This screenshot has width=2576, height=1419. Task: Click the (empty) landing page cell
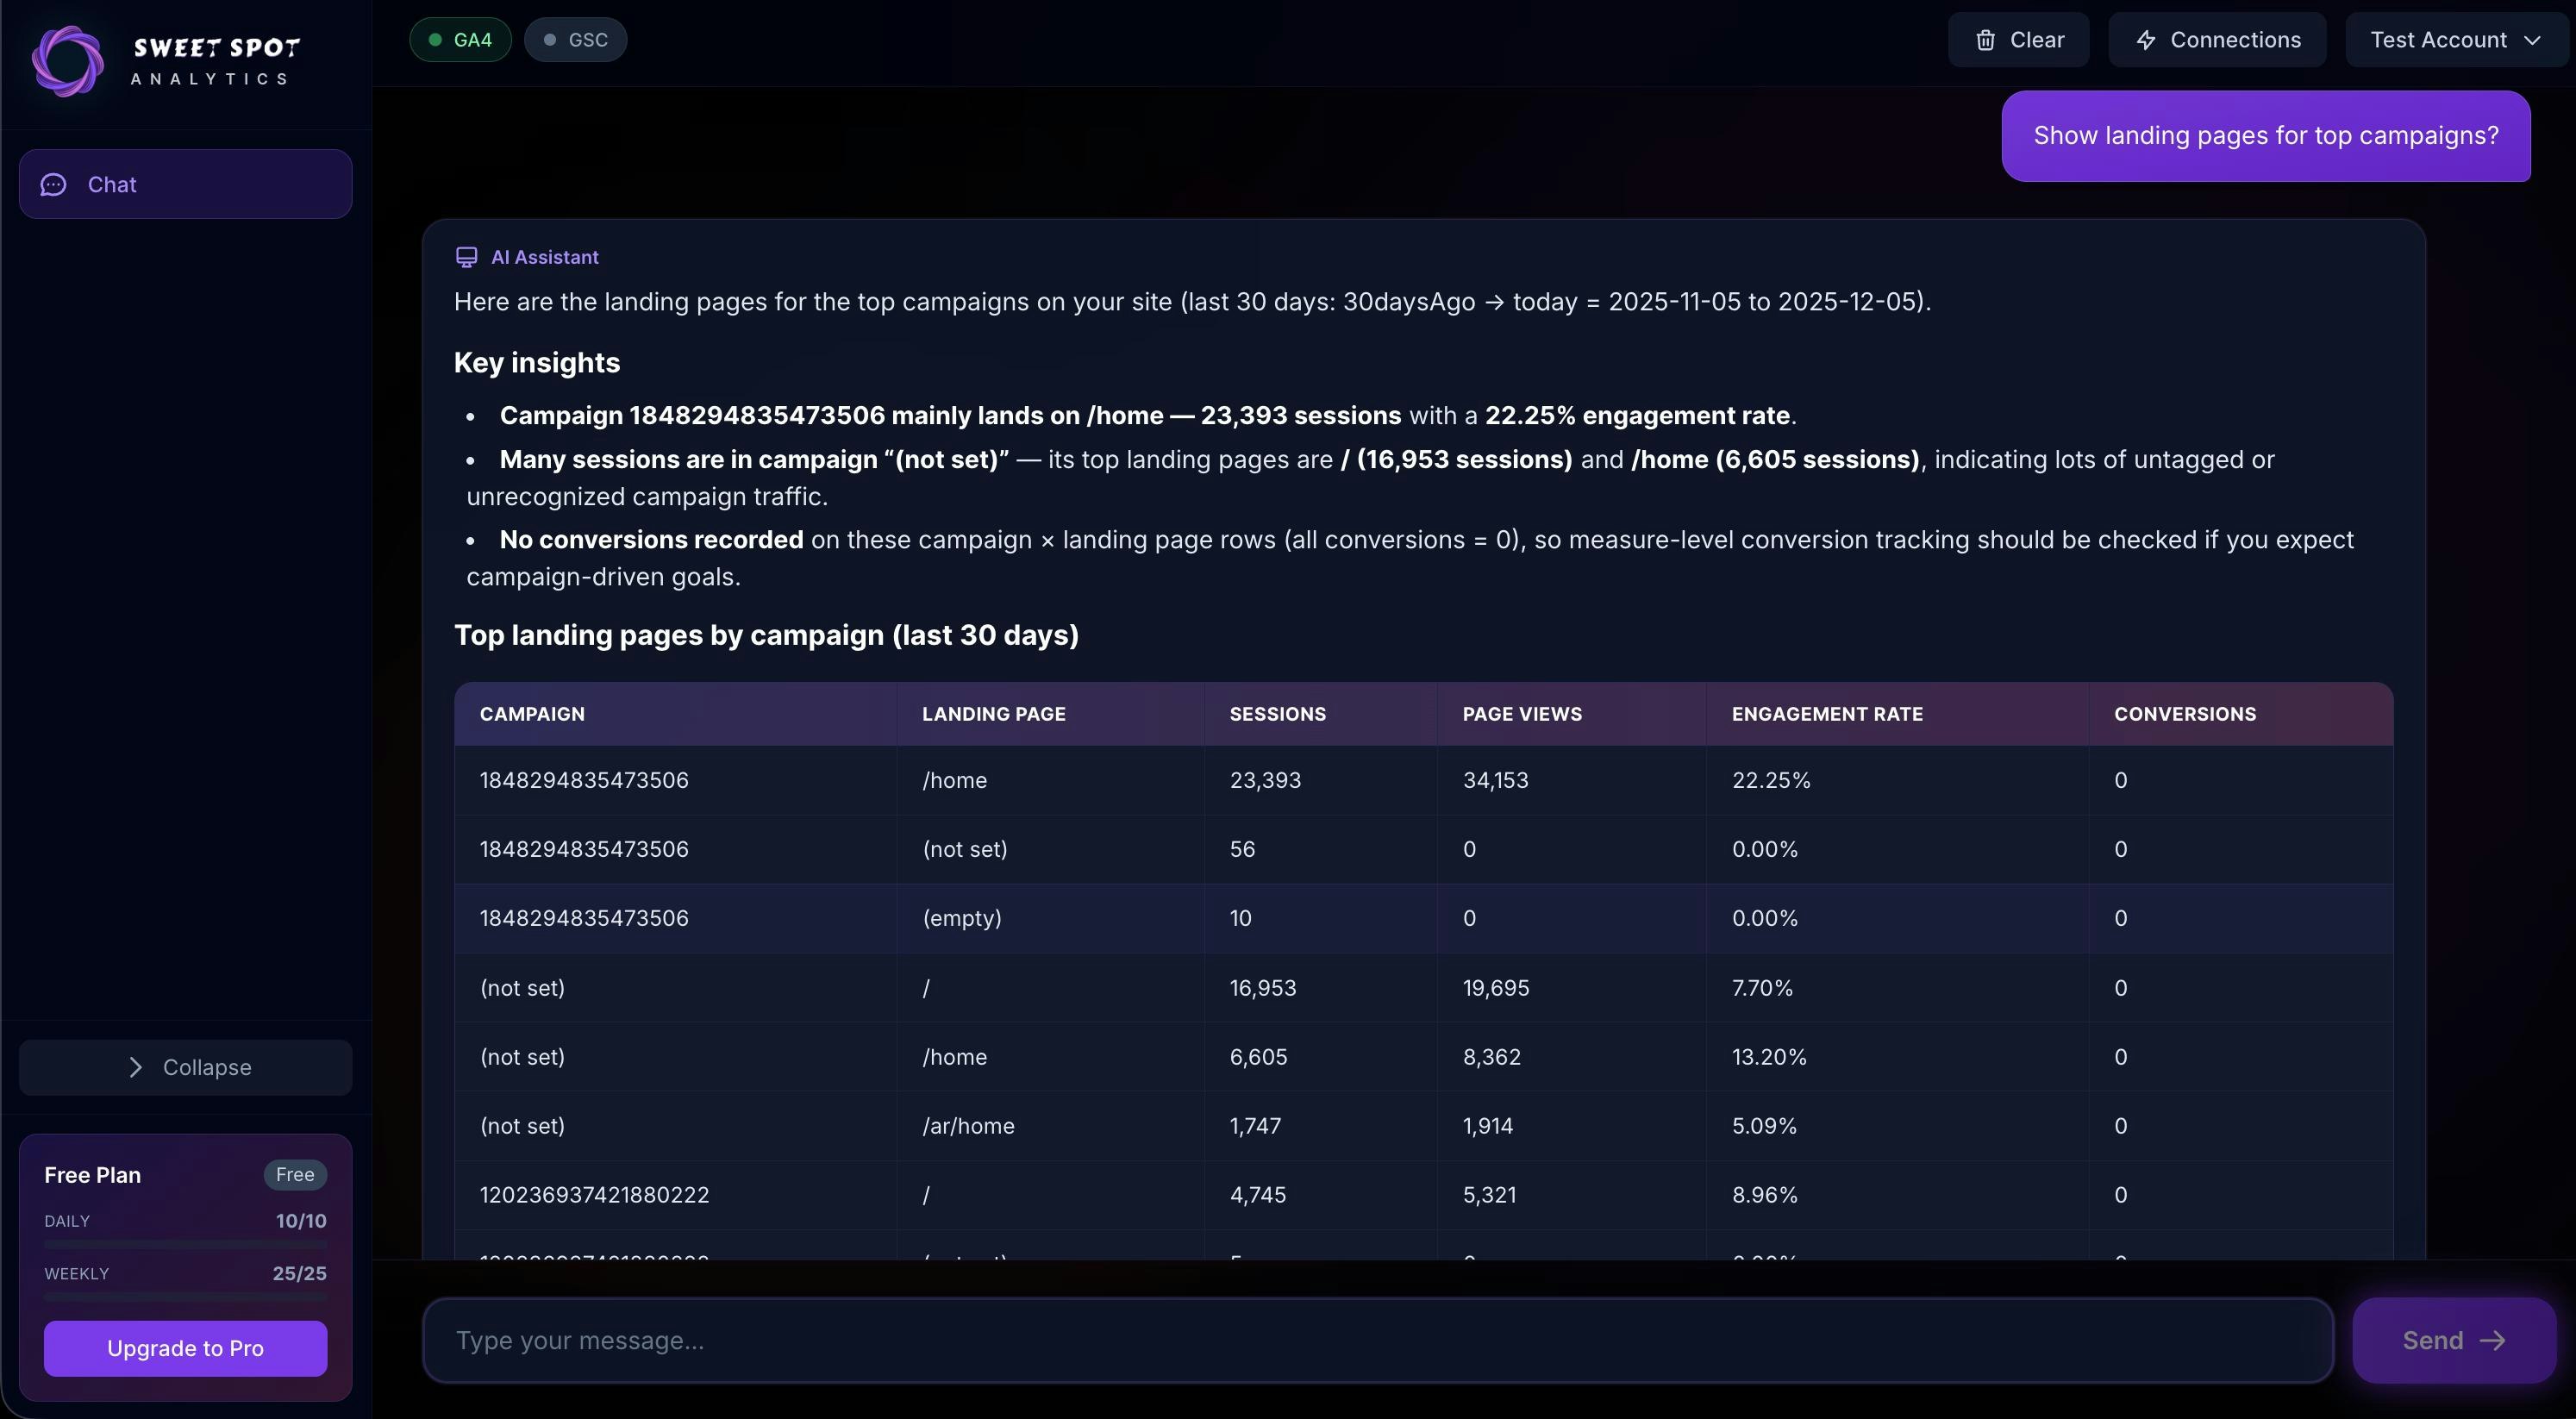1050,918
